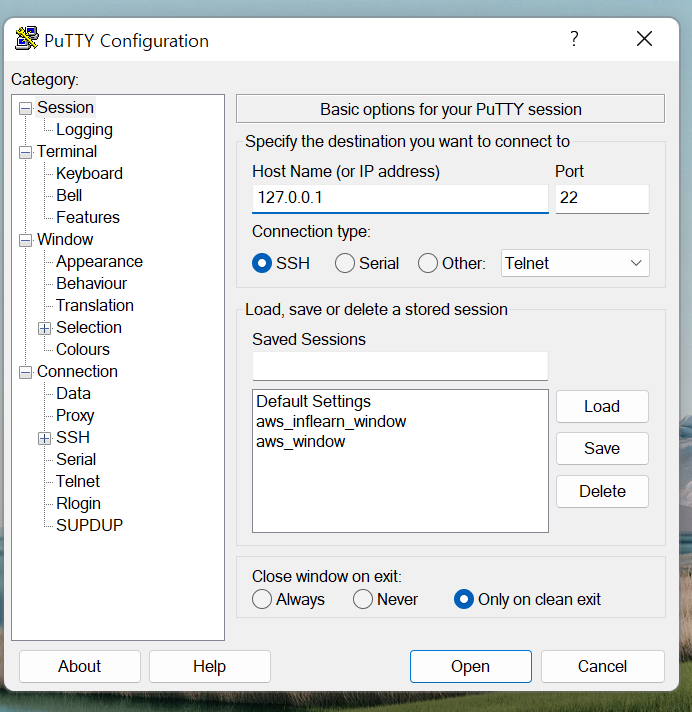Click the Saved Sessions name field

[400, 366]
